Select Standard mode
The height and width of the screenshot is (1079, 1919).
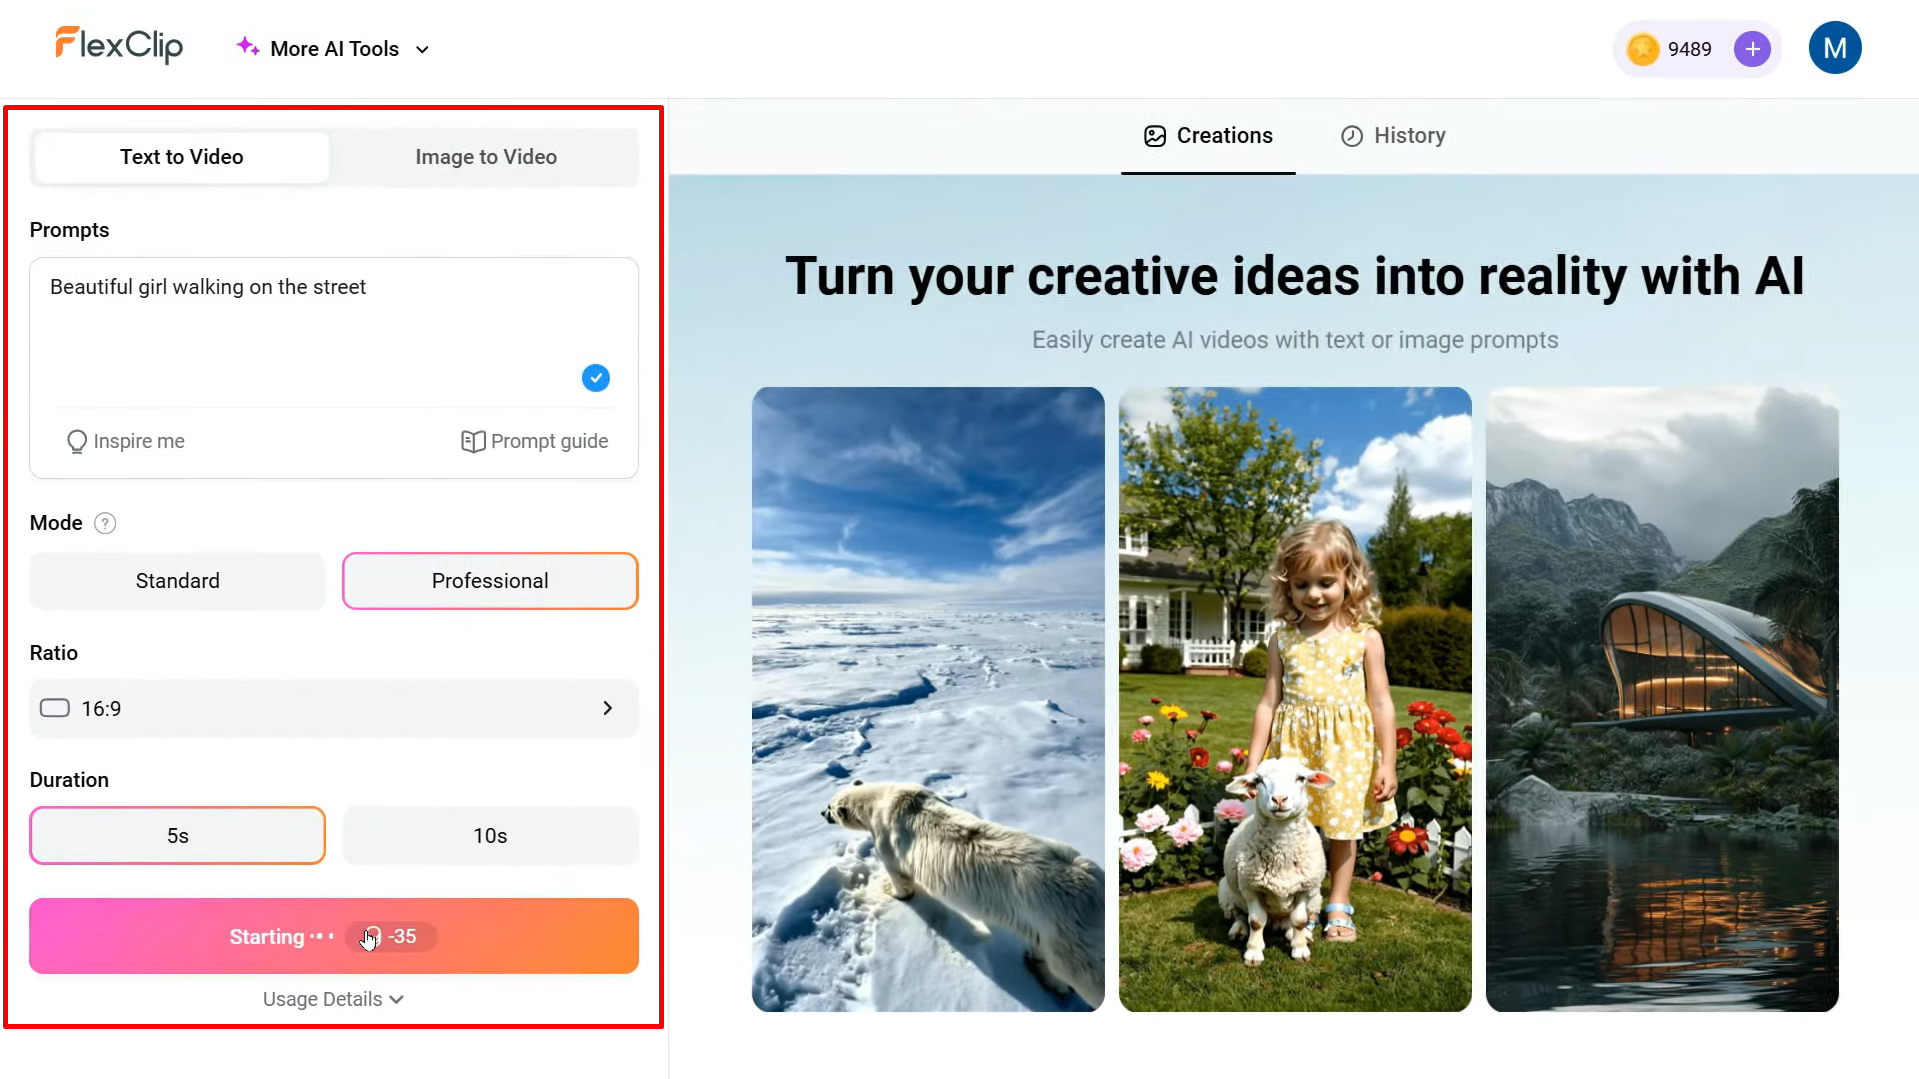click(176, 580)
